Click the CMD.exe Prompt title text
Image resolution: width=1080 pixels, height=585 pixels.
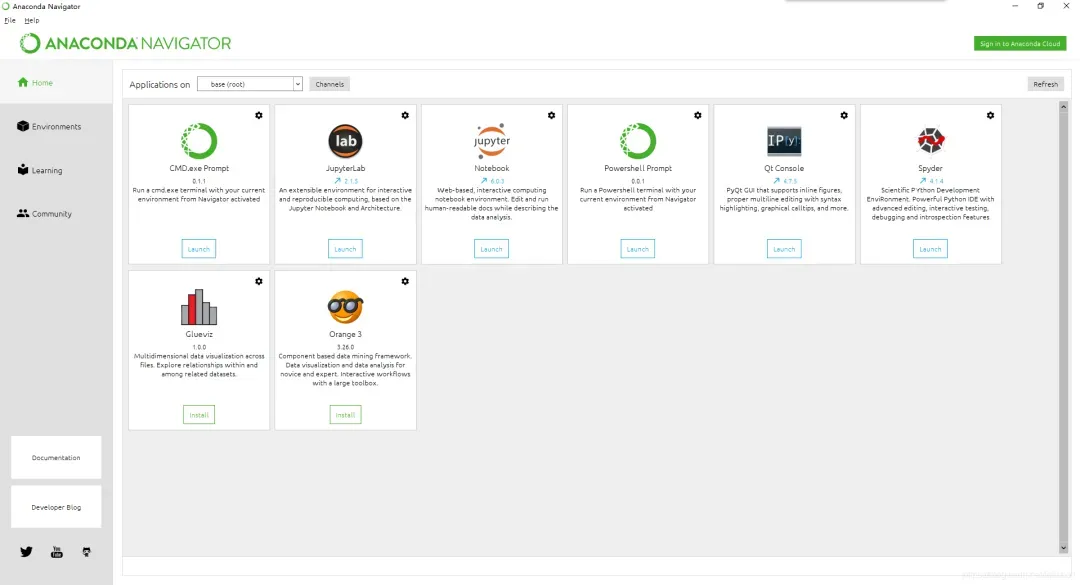(199, 168)
